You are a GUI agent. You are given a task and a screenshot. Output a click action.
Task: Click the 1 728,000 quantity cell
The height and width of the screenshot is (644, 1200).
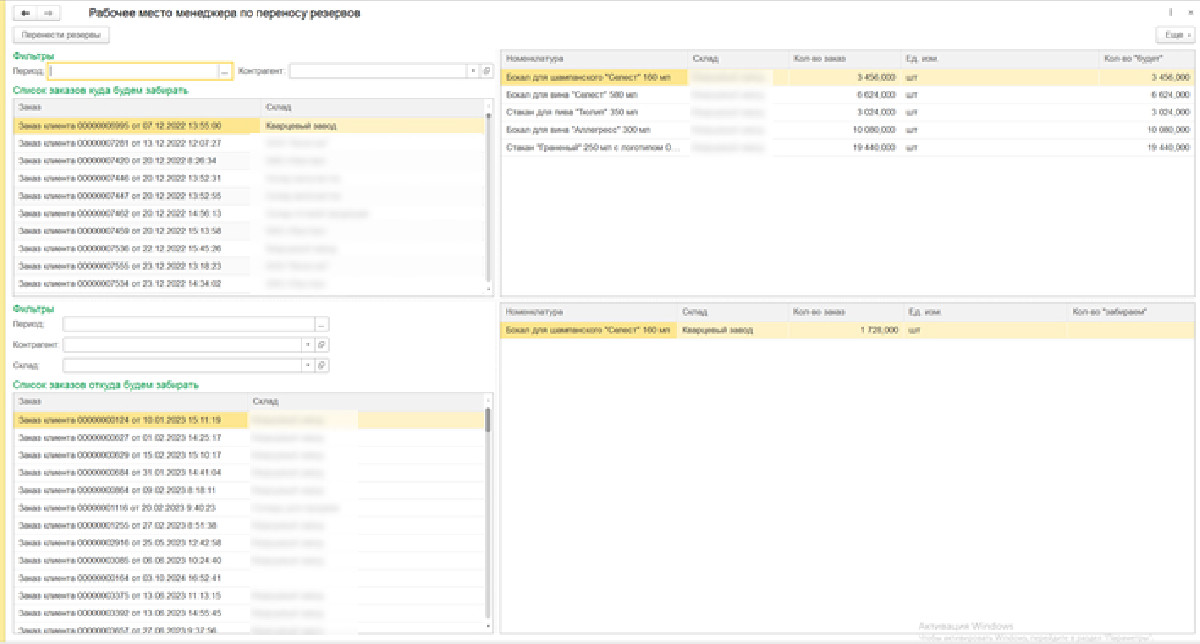(844, 330)
